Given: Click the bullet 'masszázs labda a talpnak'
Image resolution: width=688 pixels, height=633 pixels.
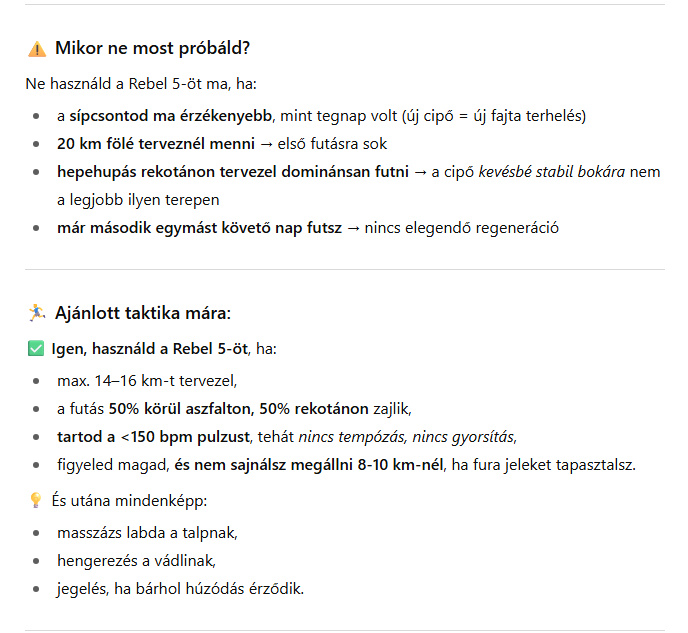Looking at the screenshot, I should click(x=147, y=533).
